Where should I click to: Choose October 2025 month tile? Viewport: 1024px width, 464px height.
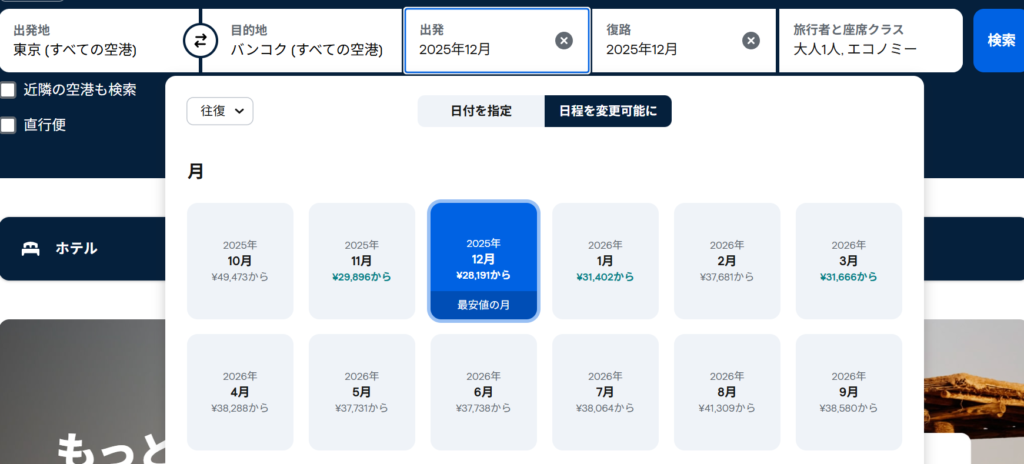pyautogui.click(x=240, y=261)
